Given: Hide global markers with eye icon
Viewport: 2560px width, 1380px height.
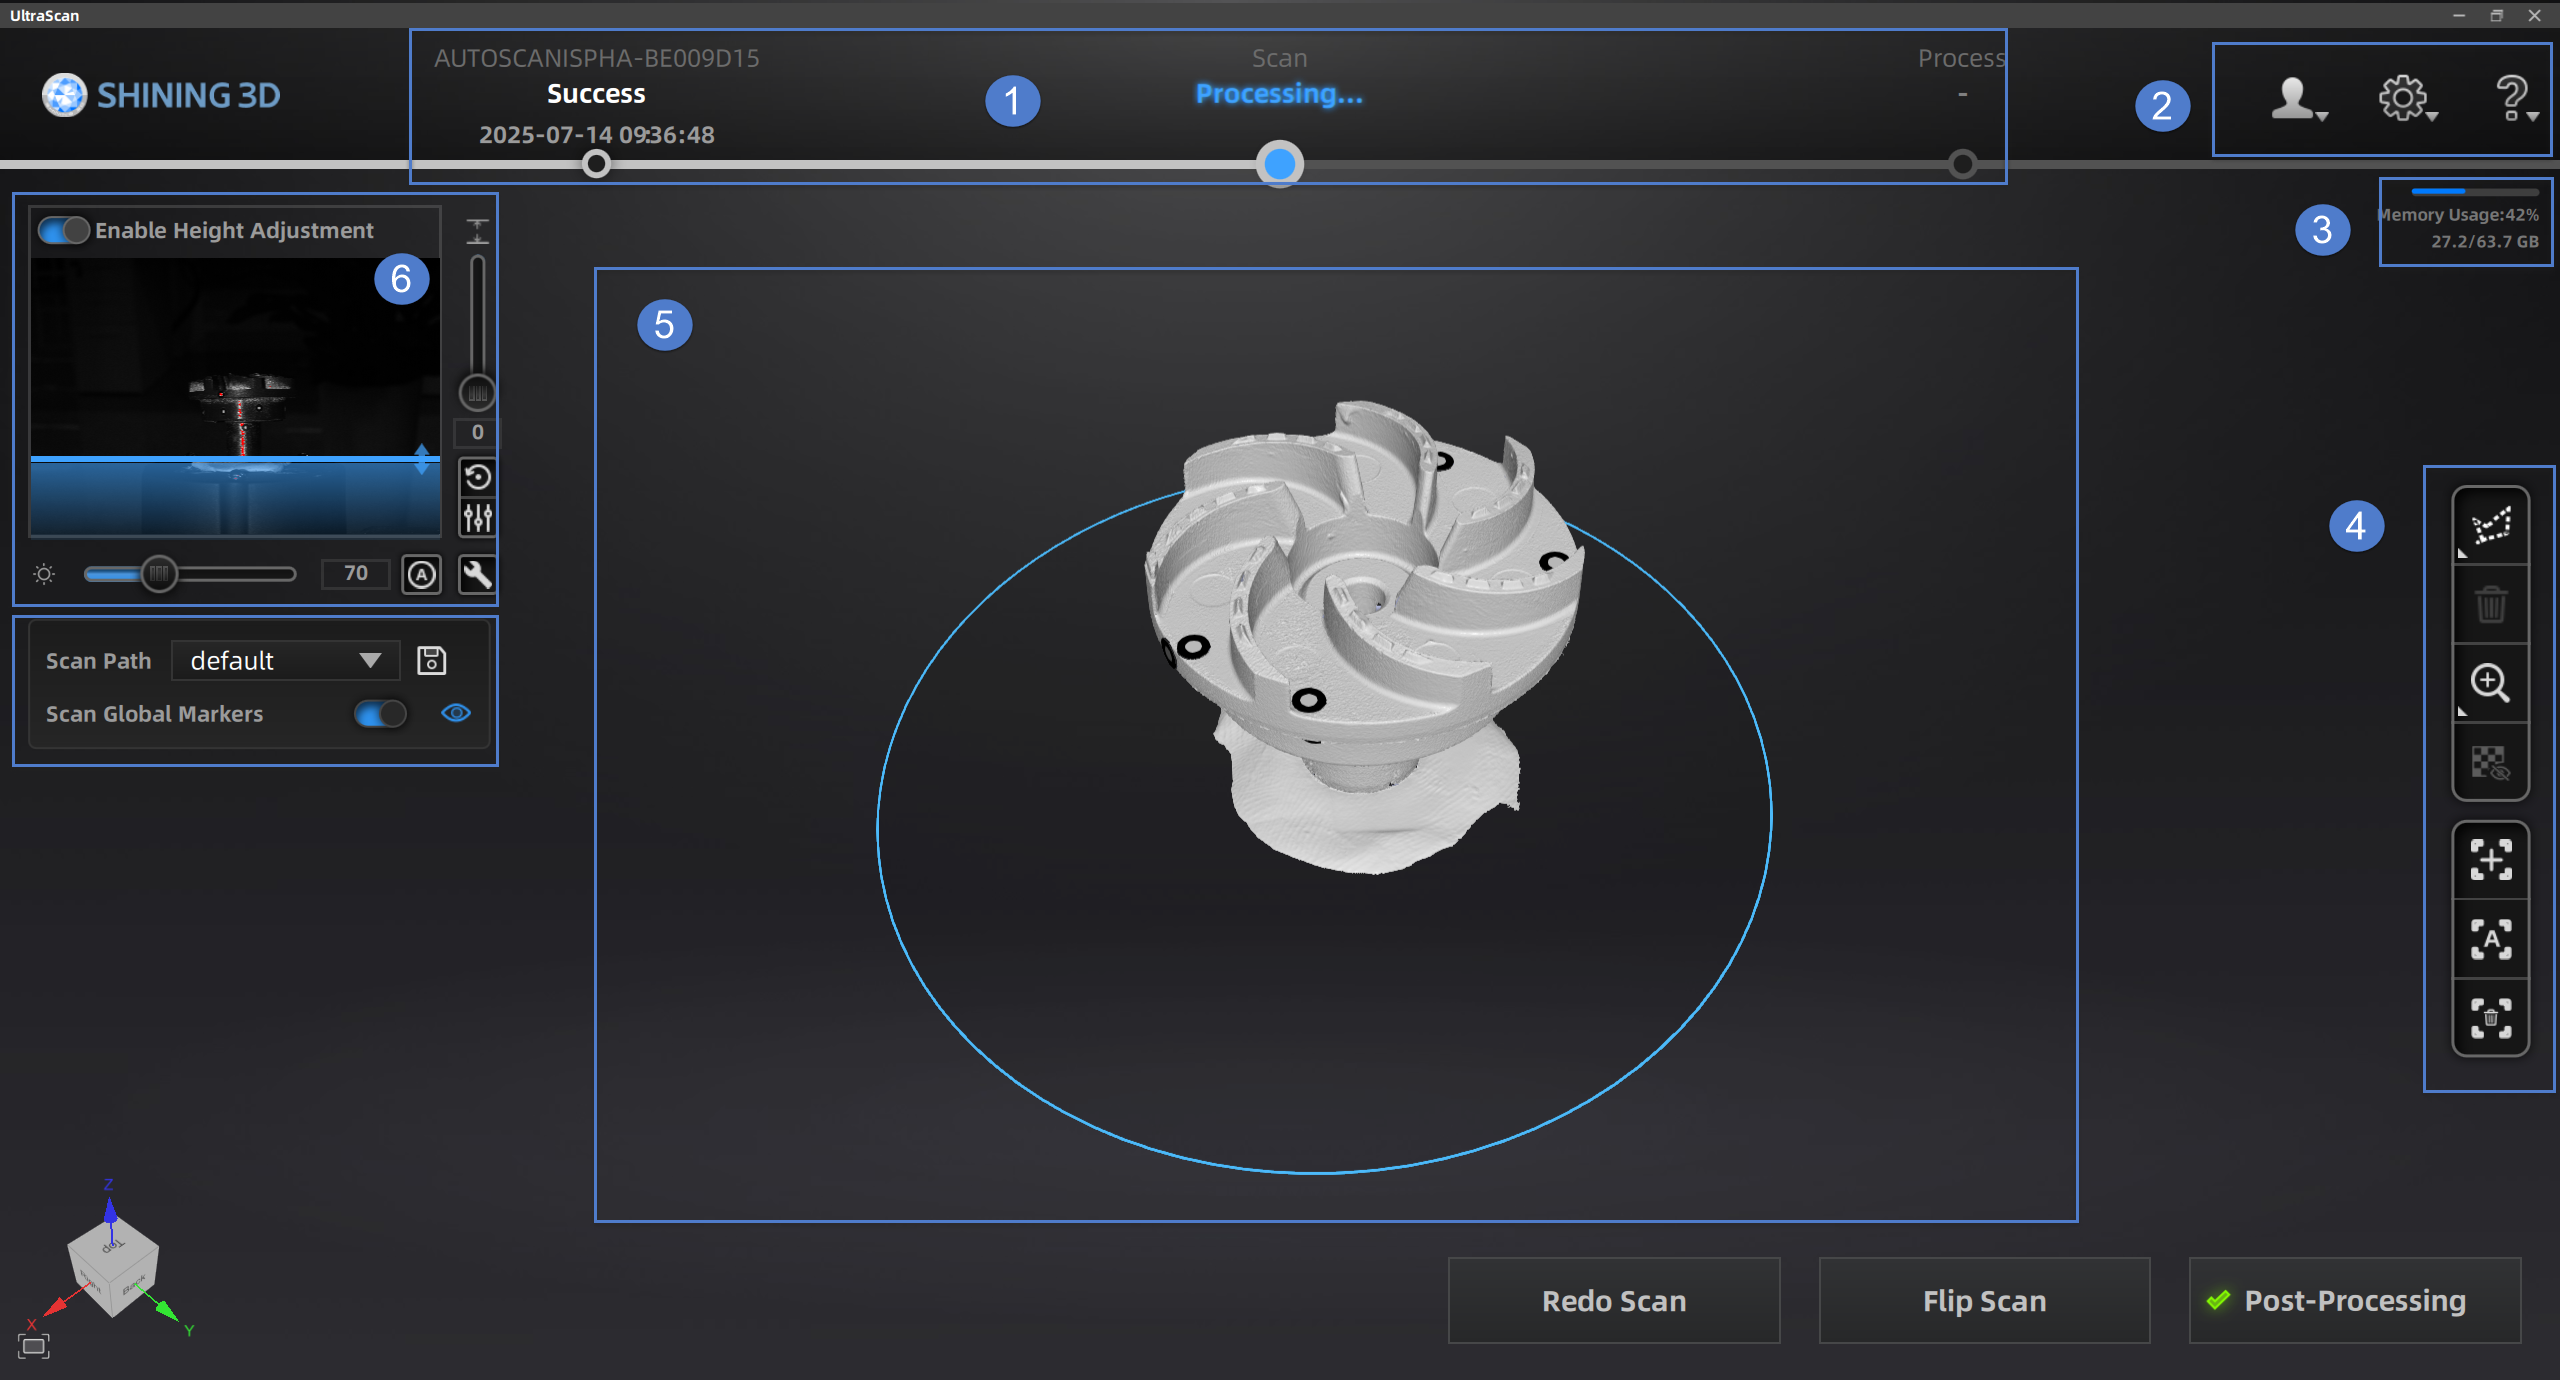Looking at the screenshot, I should (x=456, y=713).
